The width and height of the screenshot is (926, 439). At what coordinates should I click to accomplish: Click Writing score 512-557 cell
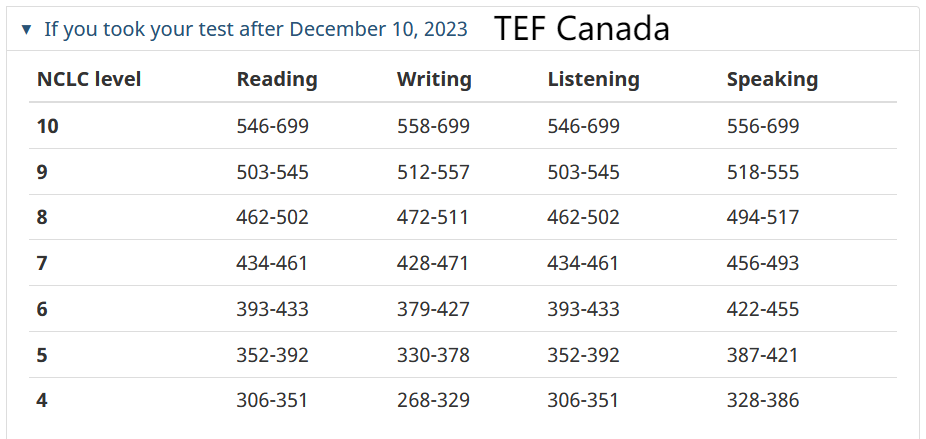(433, 172)
